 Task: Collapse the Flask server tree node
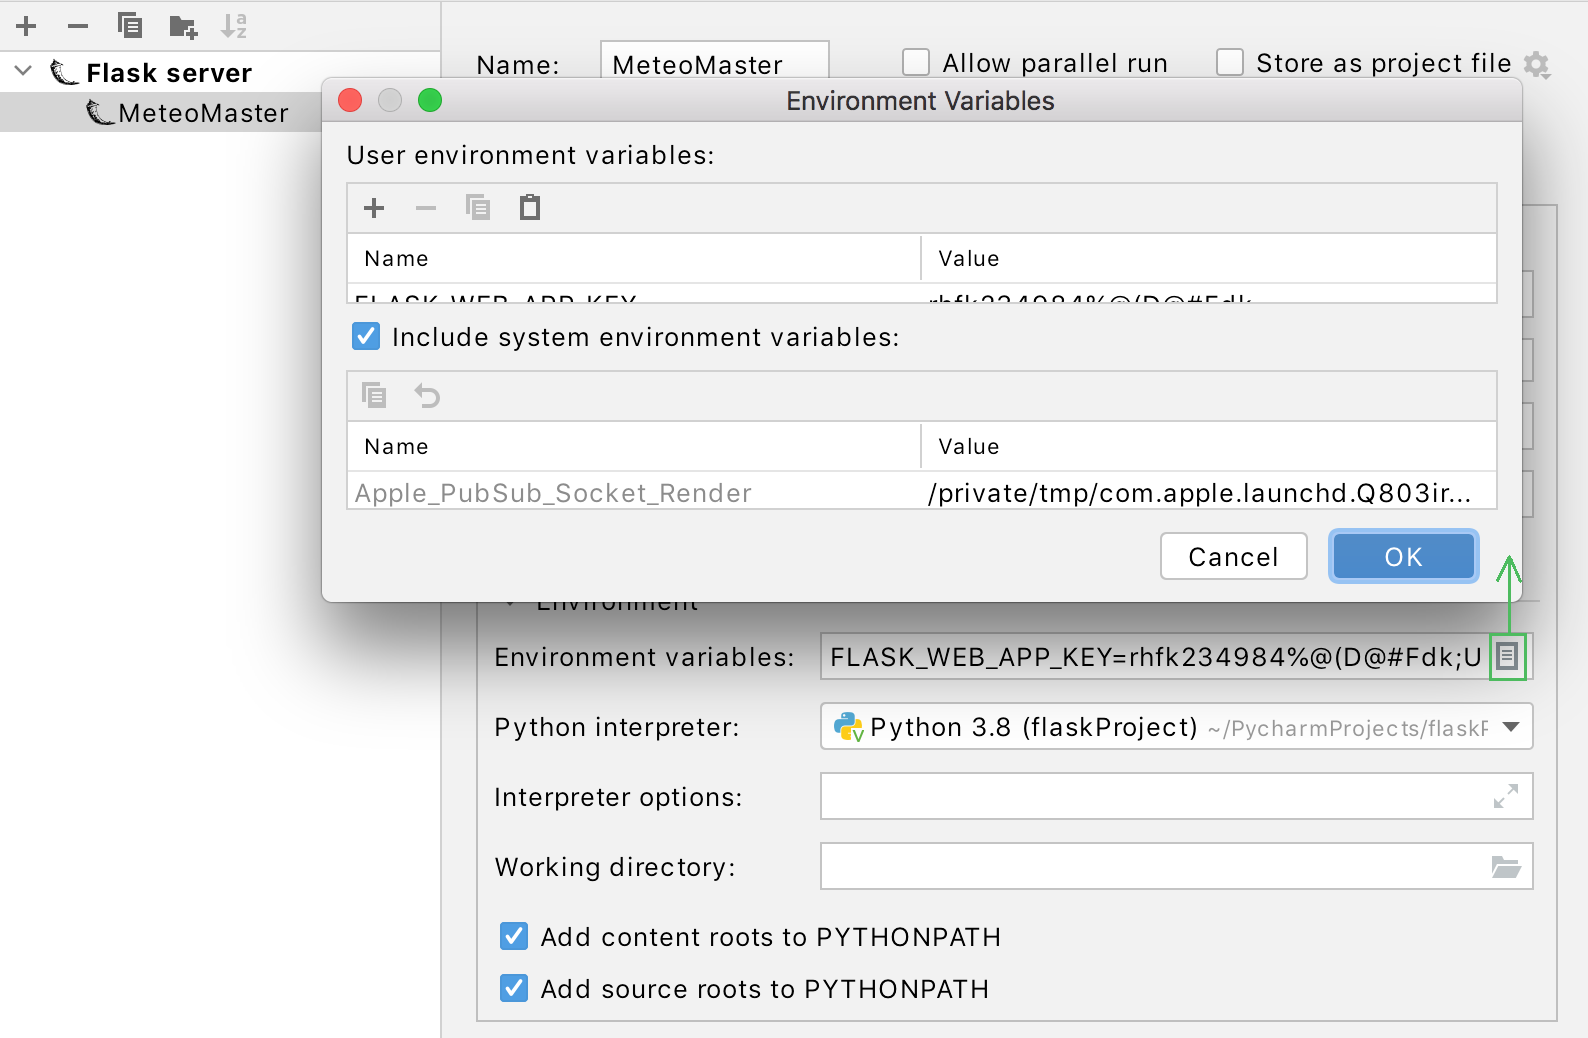pyautogui.click(x=24, y=72)
